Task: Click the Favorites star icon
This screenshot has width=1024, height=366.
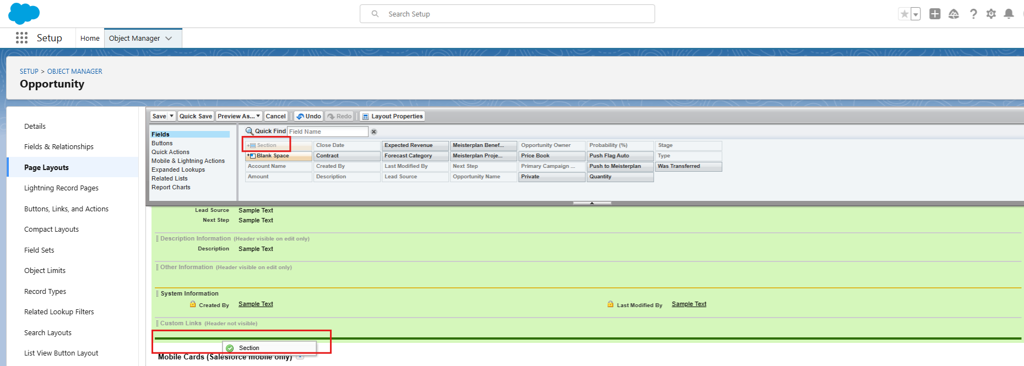Action: click(x=904, y=14)
